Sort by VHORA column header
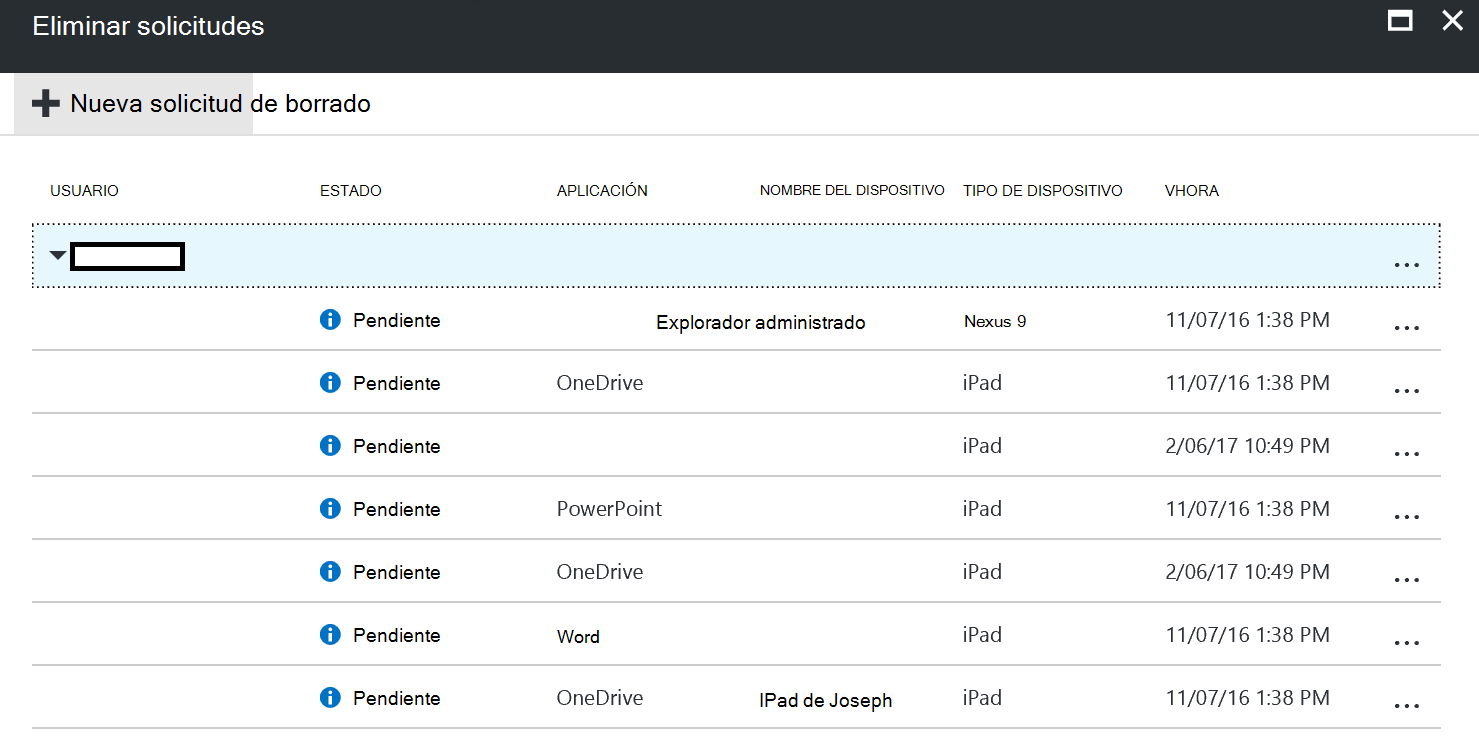1479x739 pixels. (1192, 191)
